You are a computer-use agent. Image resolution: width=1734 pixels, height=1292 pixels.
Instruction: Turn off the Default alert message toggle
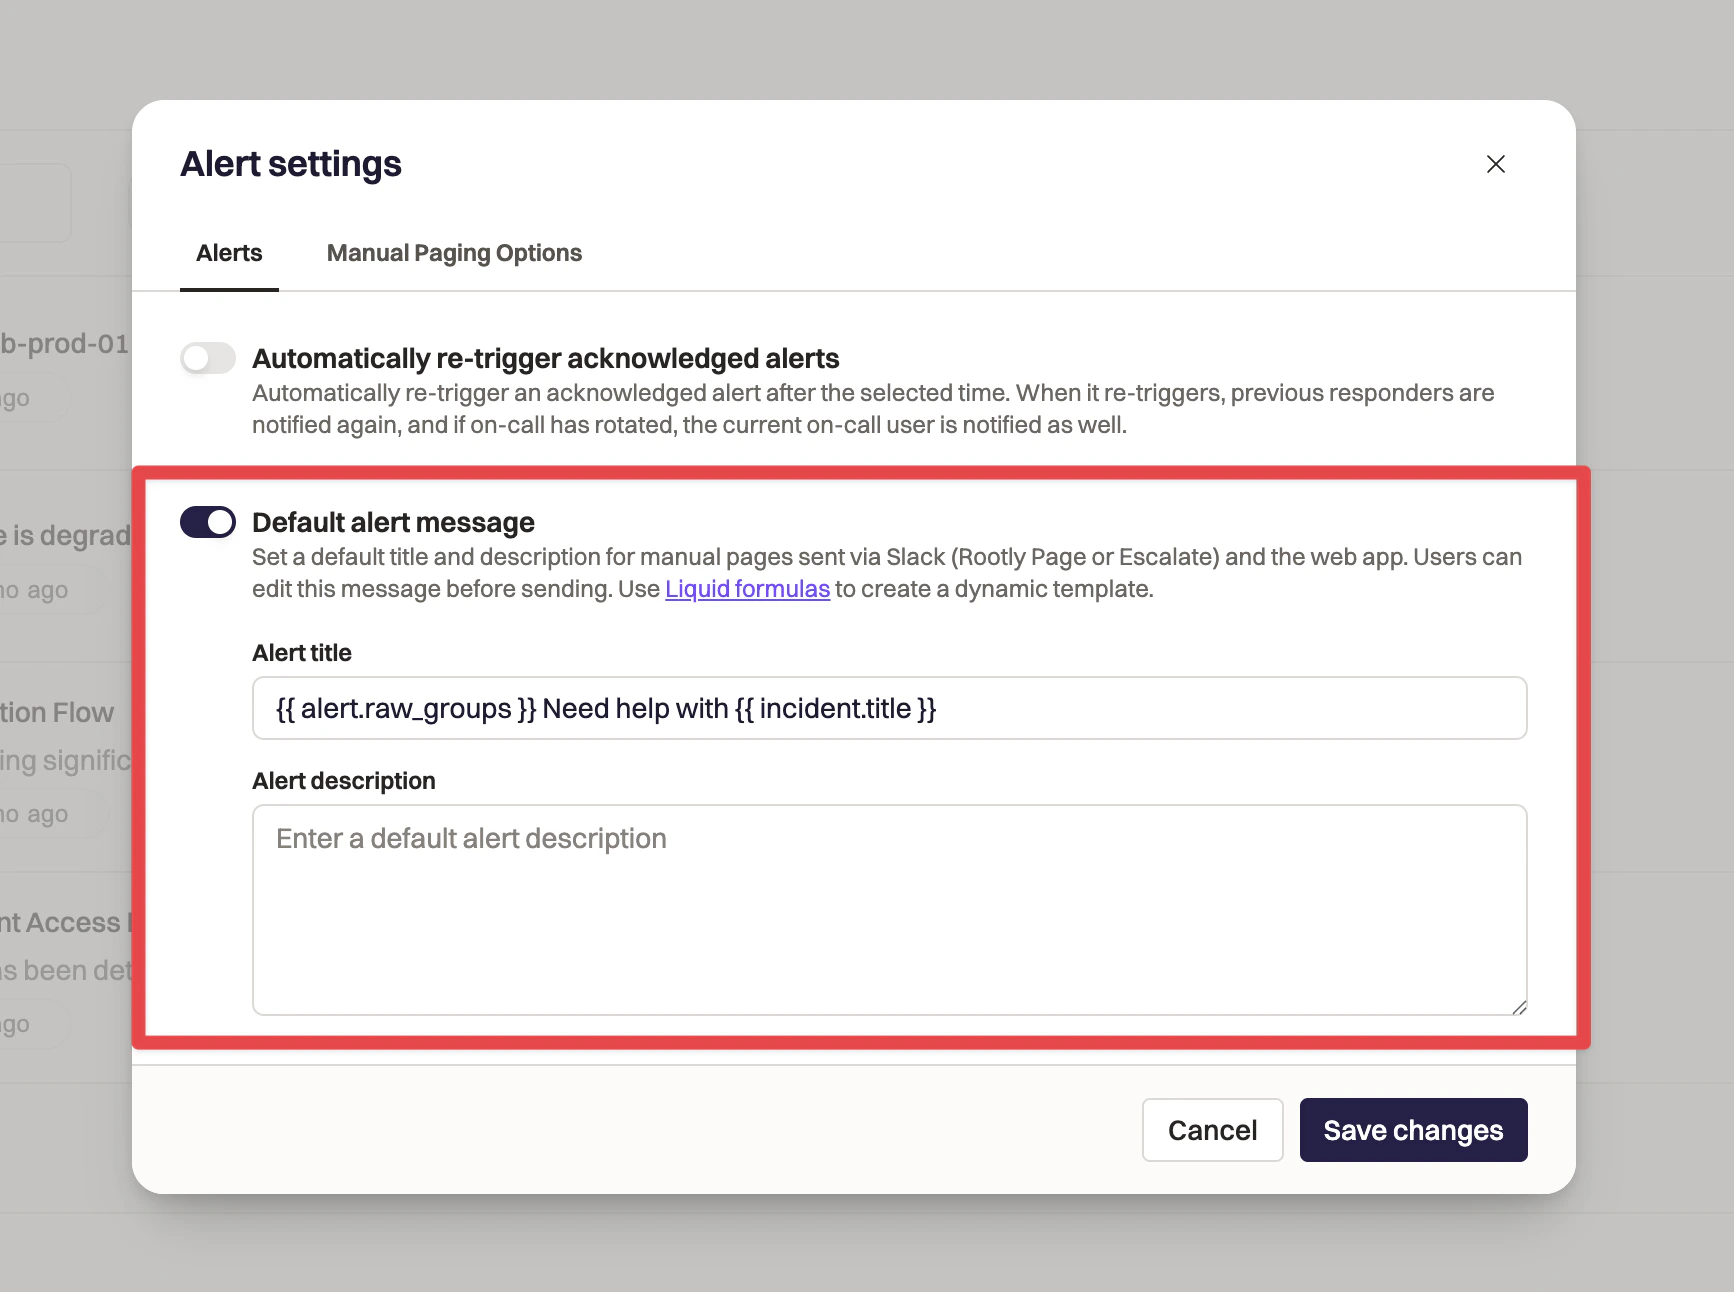pos(208,522)
